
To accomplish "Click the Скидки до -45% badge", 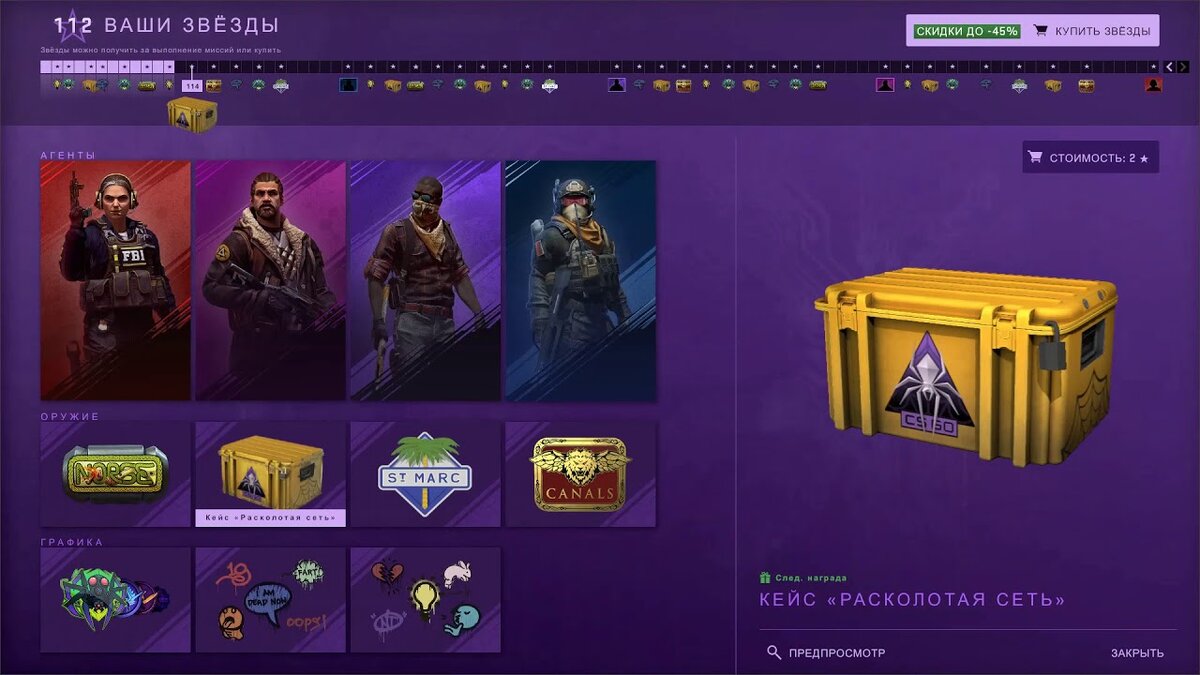I will 966,31.
